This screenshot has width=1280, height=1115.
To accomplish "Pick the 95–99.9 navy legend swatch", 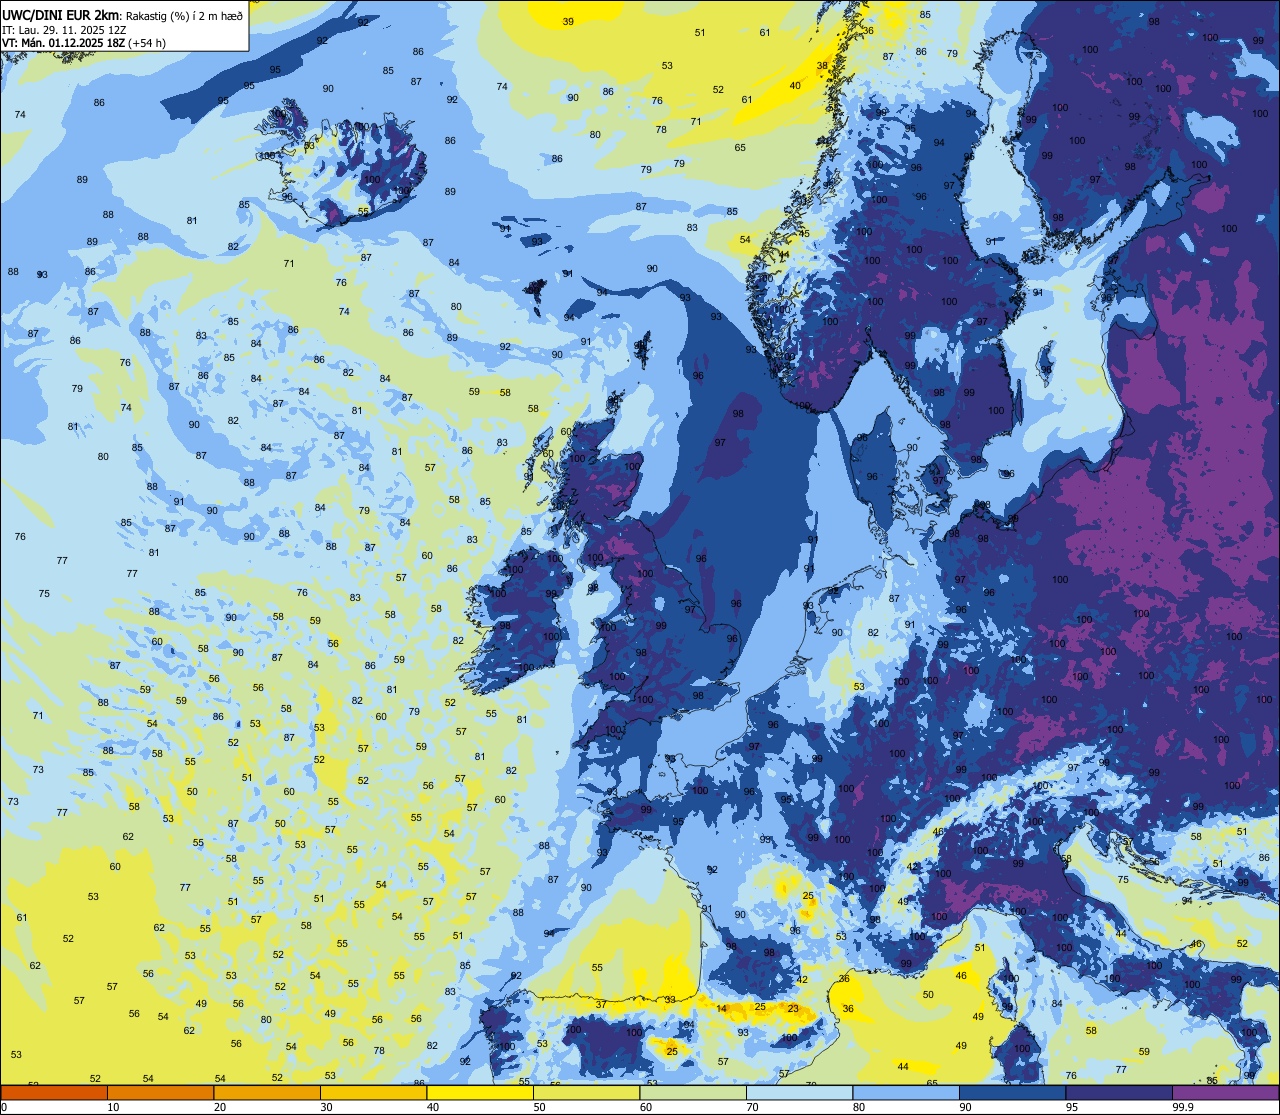I will pos(1119,1092).
